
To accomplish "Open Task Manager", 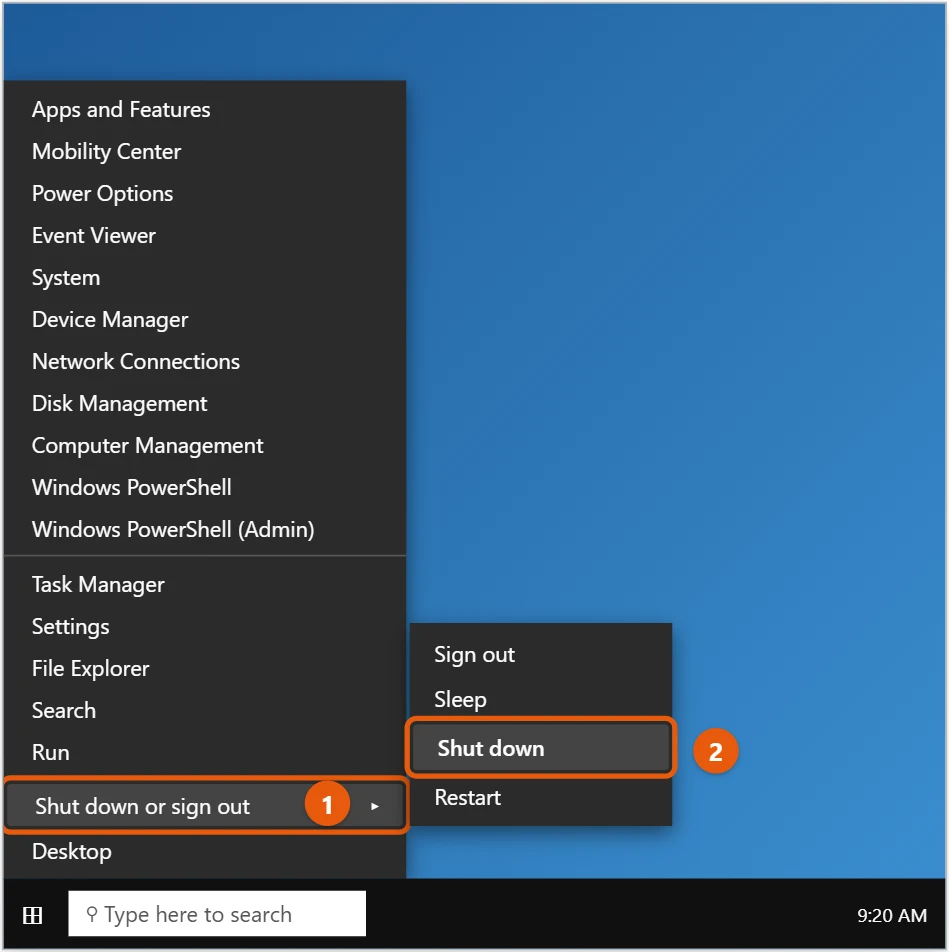I will click(x=205, y=585).
